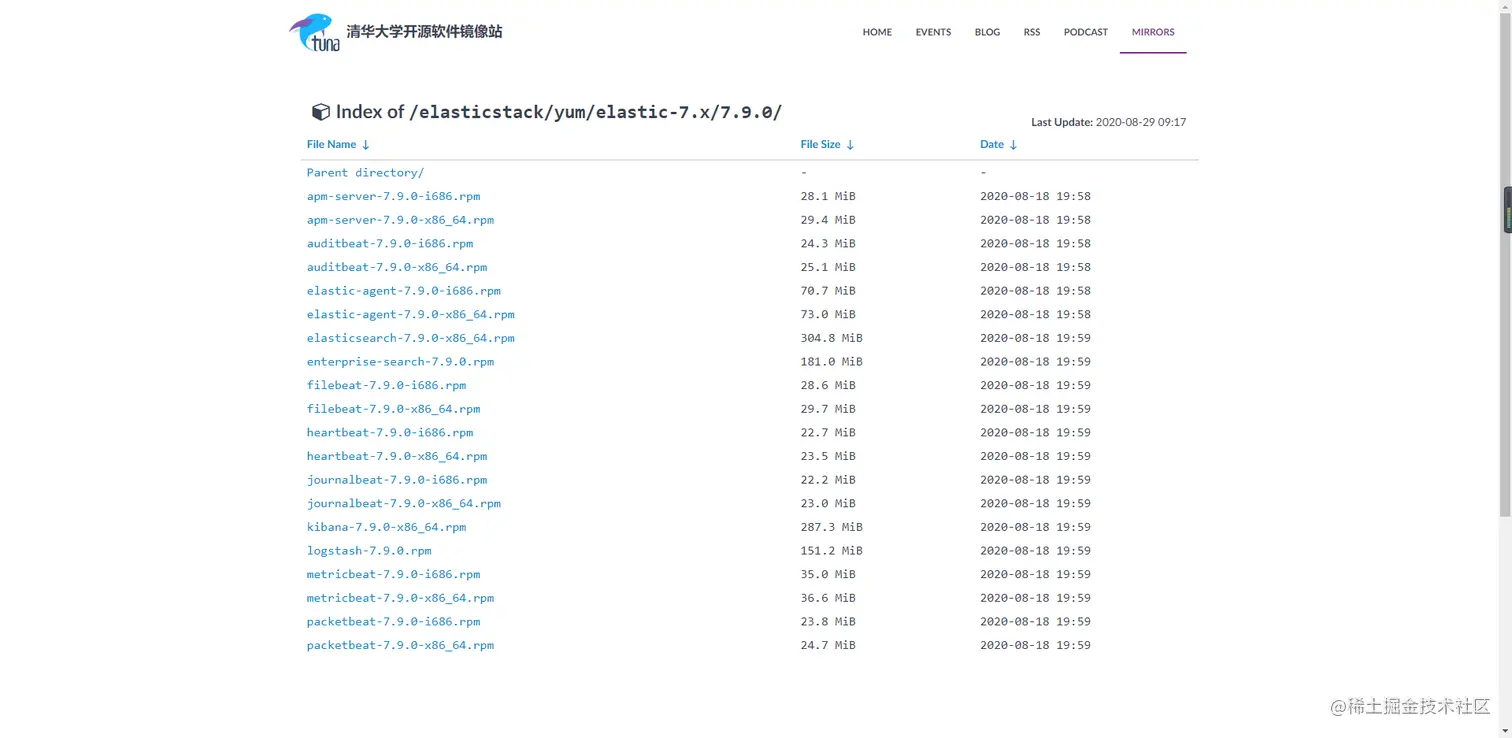Open the BLOG nav item

coord(987,32)
